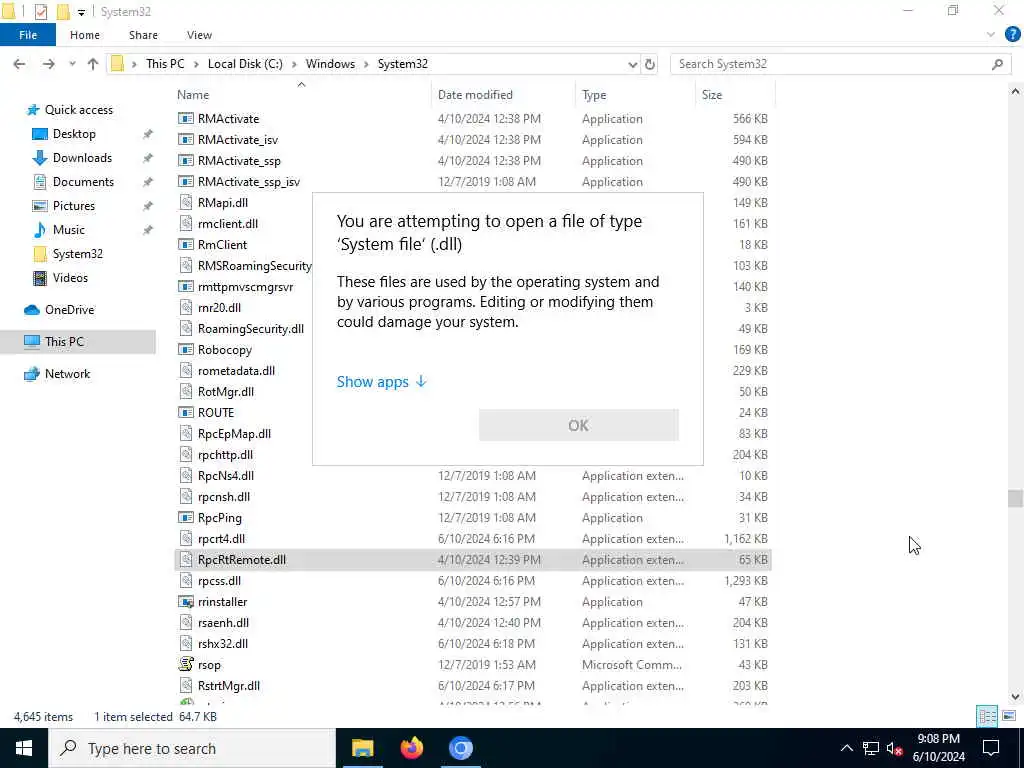The height and width of the screenshot is (768, 1024).
Task: Open Customize Quick Access Toolbar dropdown
Action: tap(81, 12)
